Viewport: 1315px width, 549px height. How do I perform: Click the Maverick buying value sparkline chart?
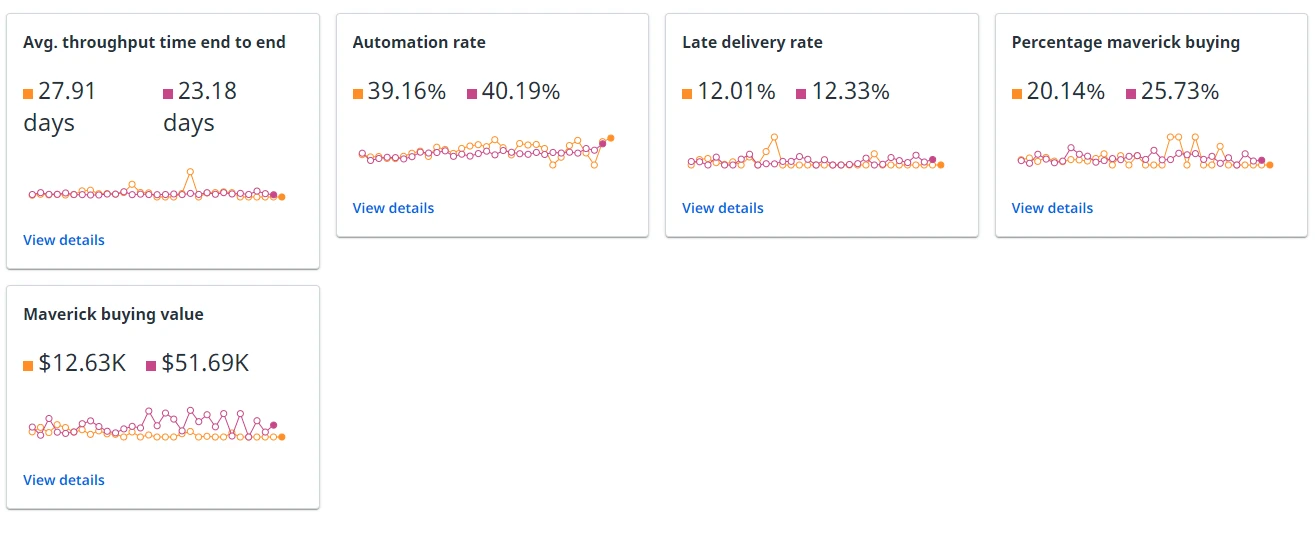pyautogui.click(x=157, y=425)
